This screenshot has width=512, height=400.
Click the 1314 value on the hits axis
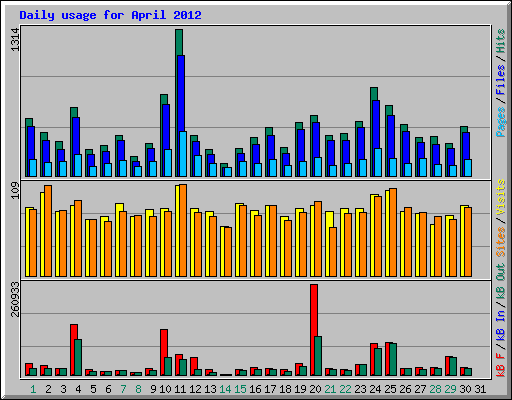coord(15,40)
